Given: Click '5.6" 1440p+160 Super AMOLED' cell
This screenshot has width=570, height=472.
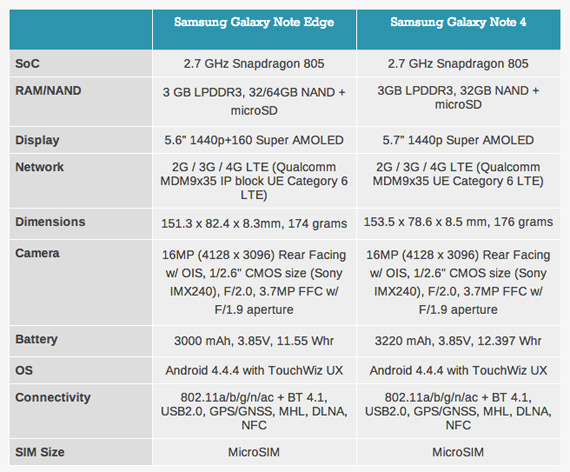Looking at the screenshot, I should (254, 140).
